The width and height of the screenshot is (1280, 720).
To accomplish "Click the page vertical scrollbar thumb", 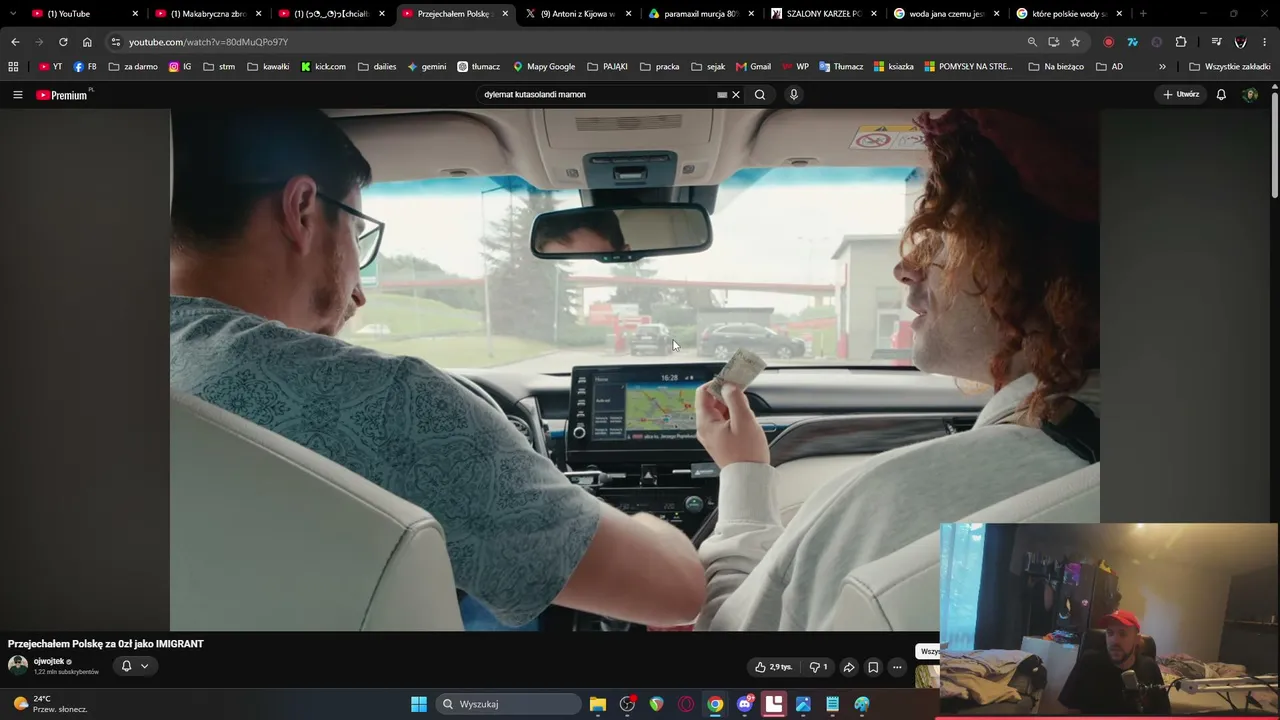I will coord(1275,145).
